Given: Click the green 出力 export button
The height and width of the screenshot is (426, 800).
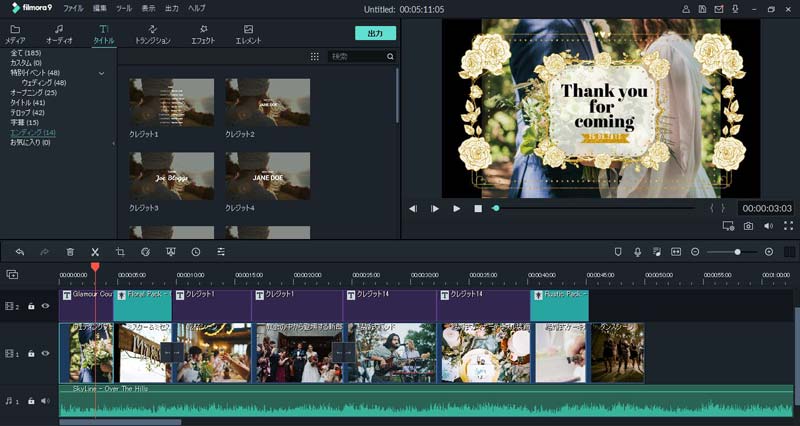Looking at the screenshot, I should pos(376,33).
